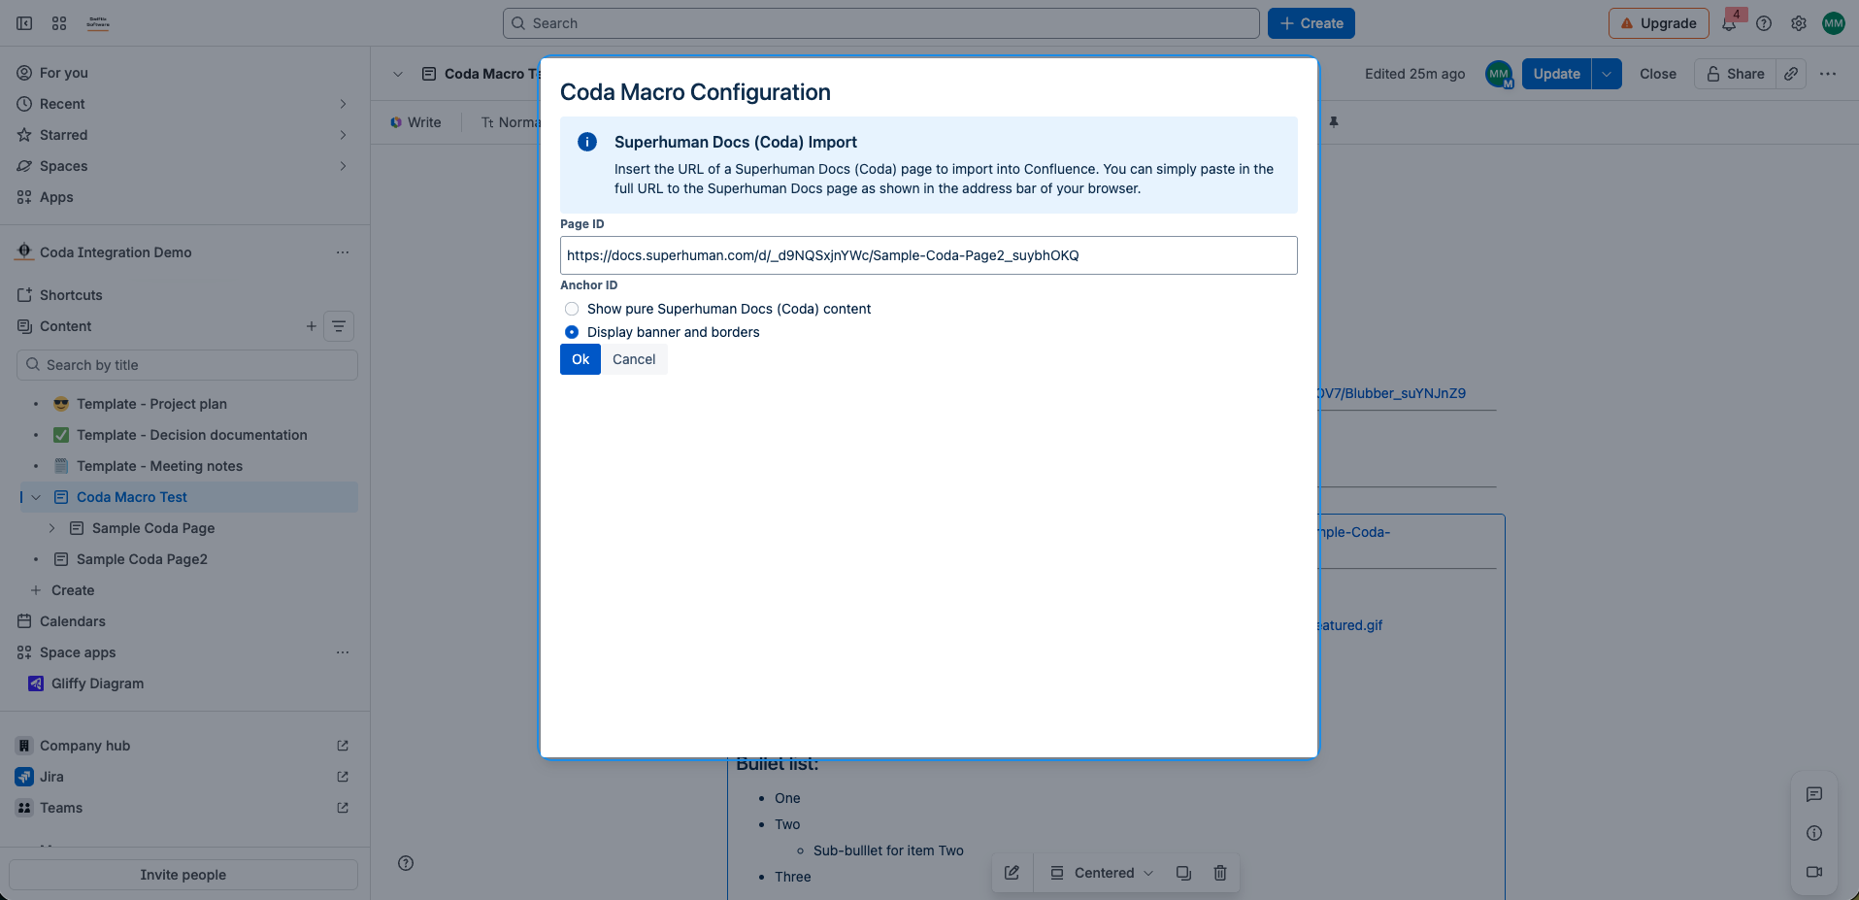Open the Update button dropdown arrow
The image size is (1859, 900).
[x=1606, y=74]
